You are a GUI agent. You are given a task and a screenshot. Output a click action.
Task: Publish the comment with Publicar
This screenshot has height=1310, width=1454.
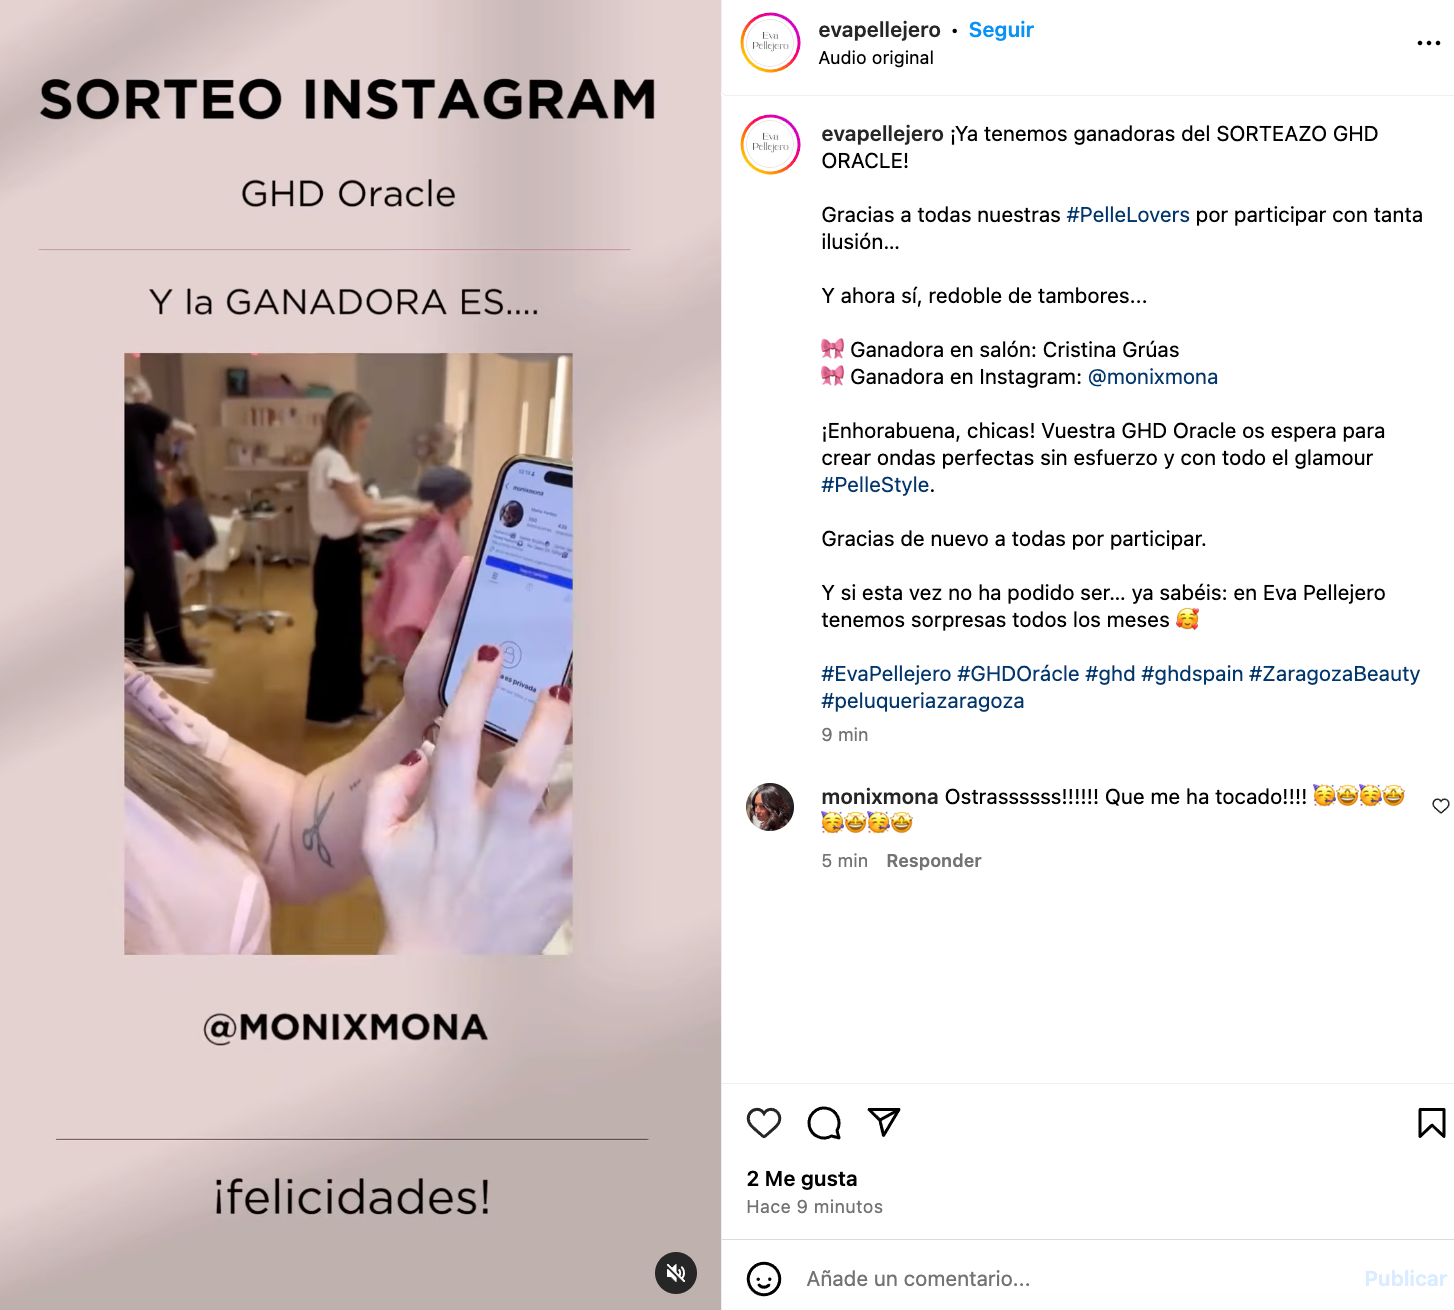point(1405,1279)
